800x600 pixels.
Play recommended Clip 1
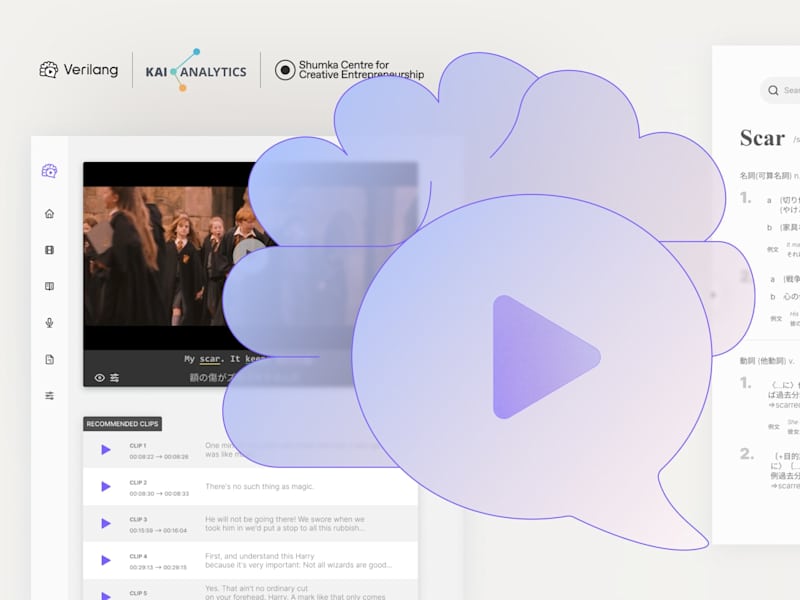pos(106,449)
